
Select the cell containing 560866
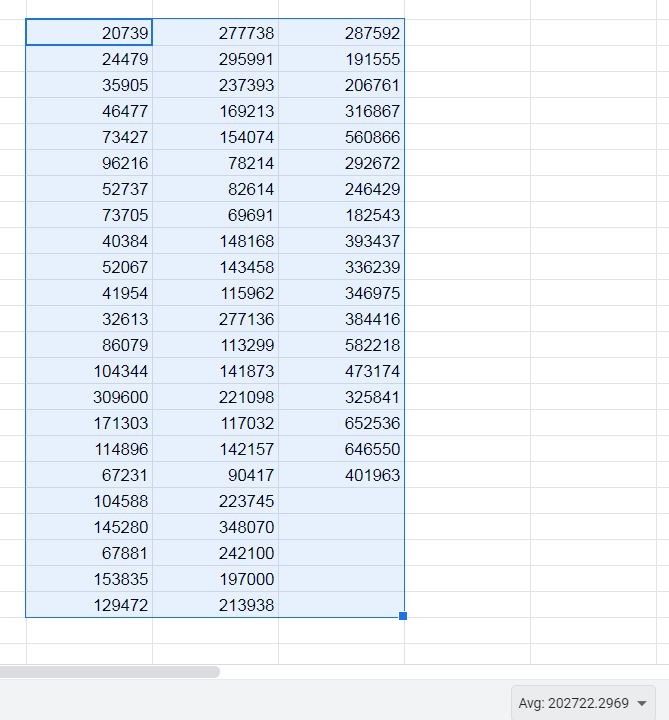coord(342,137)
